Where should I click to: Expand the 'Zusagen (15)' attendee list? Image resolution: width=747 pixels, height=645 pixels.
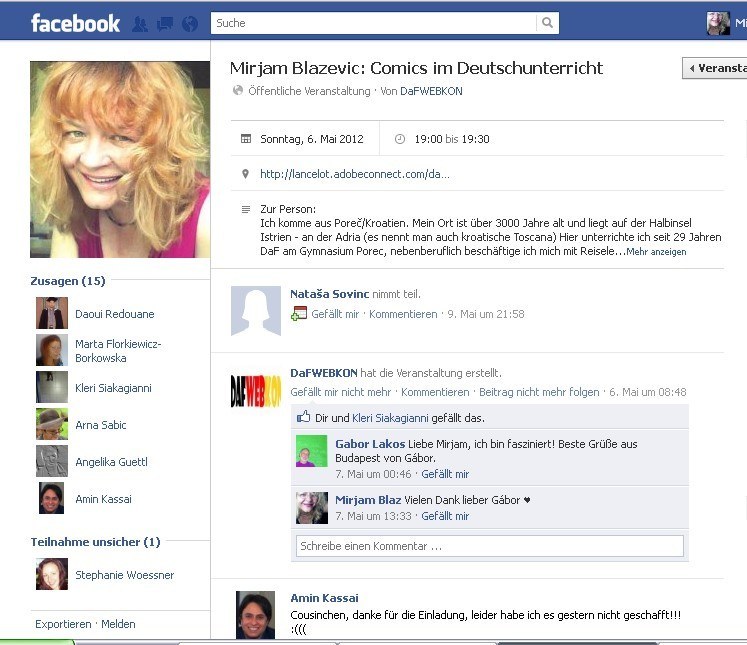pos(67,281)
